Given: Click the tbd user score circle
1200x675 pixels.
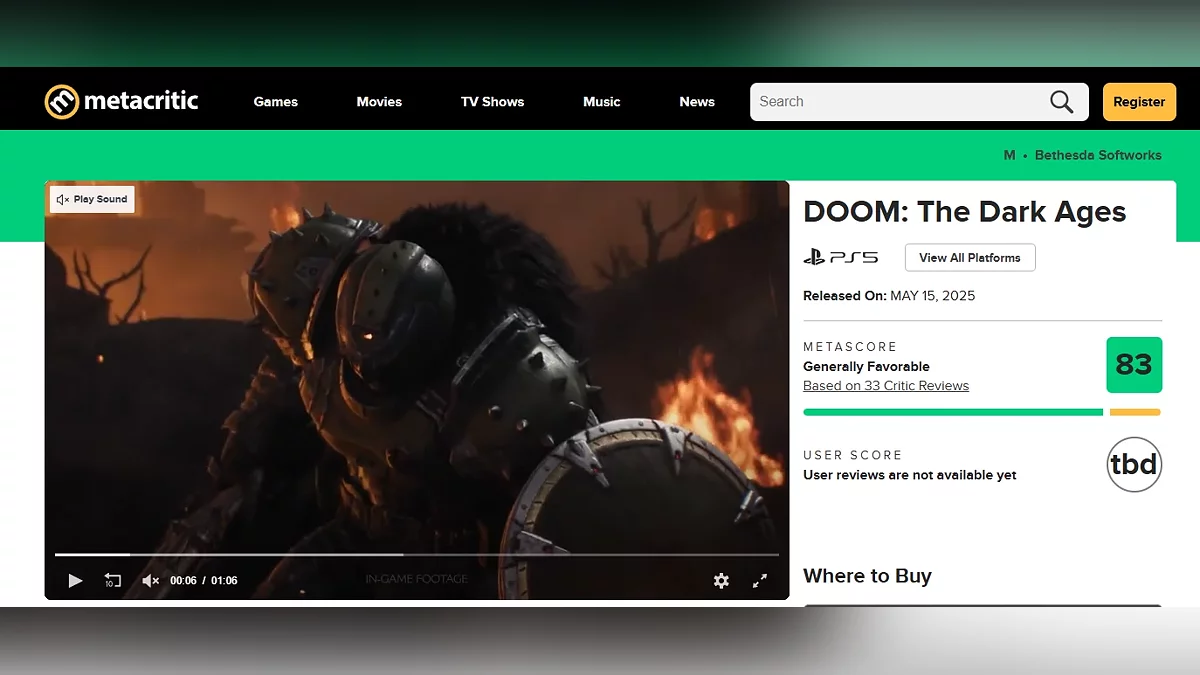Looking at the screenshot, I should pos(1134,465).
